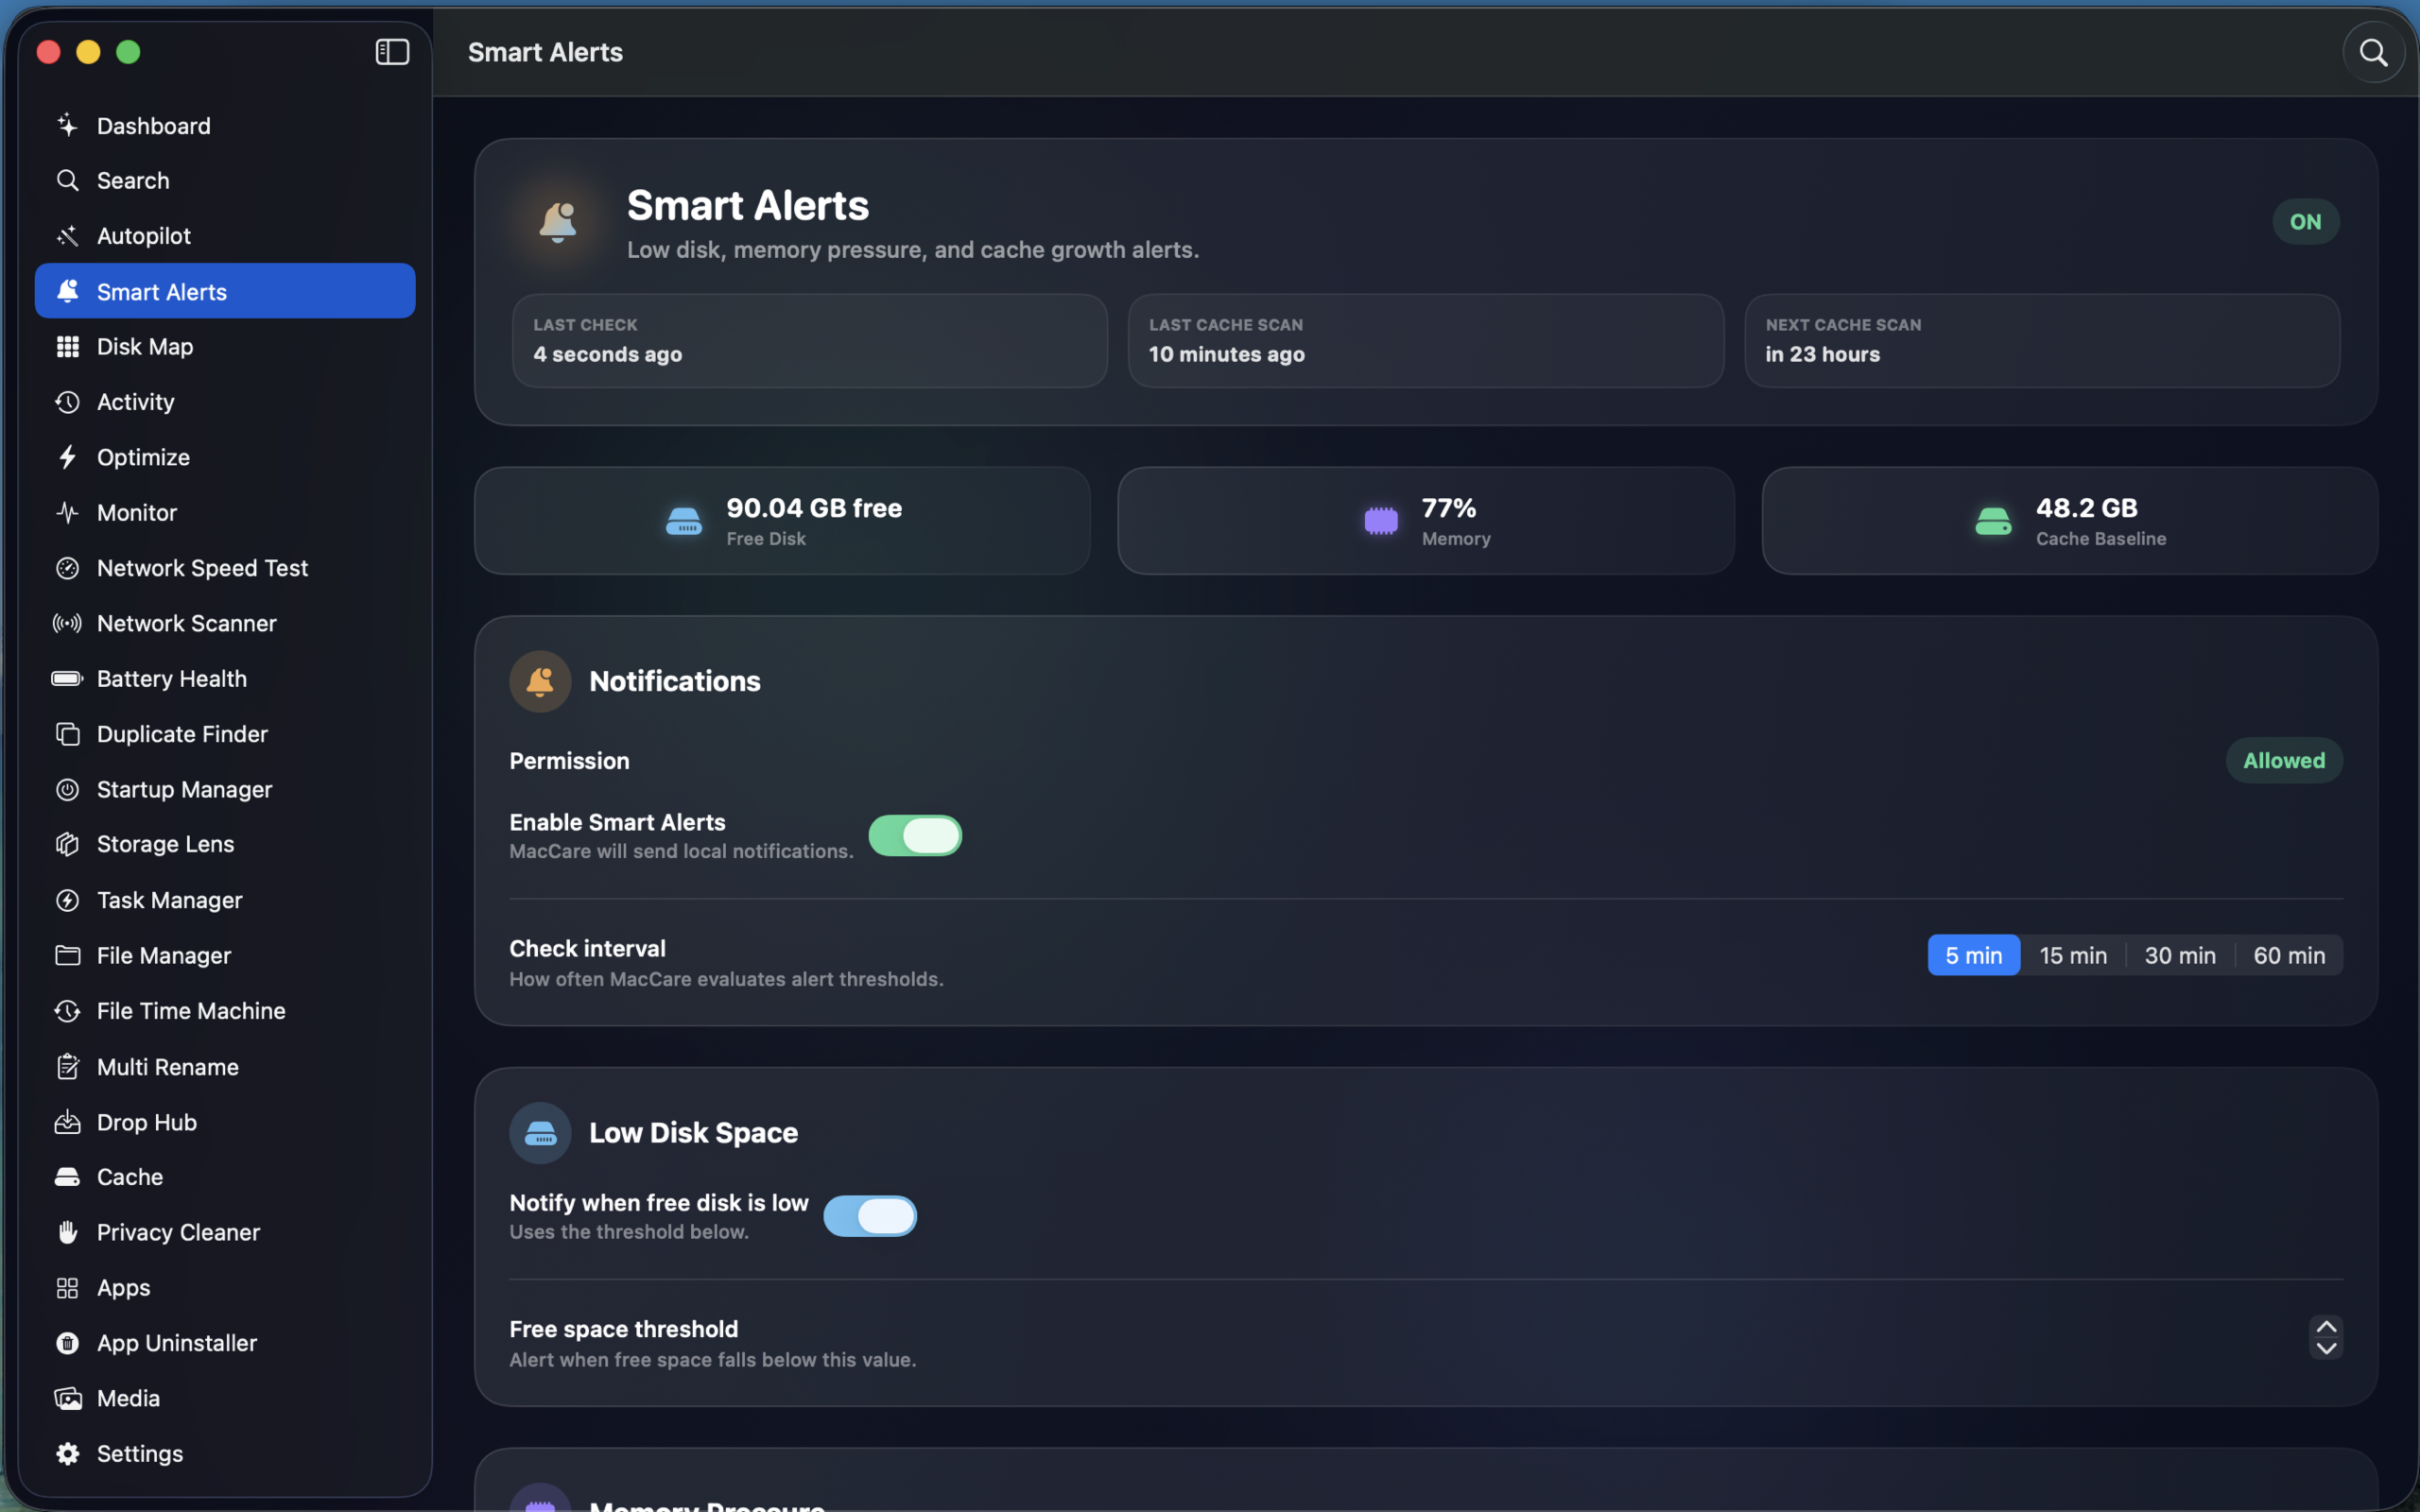Click the search magnifier in top-right corner
The image size is (2420, 1512).
click(x=2373, y=52)
